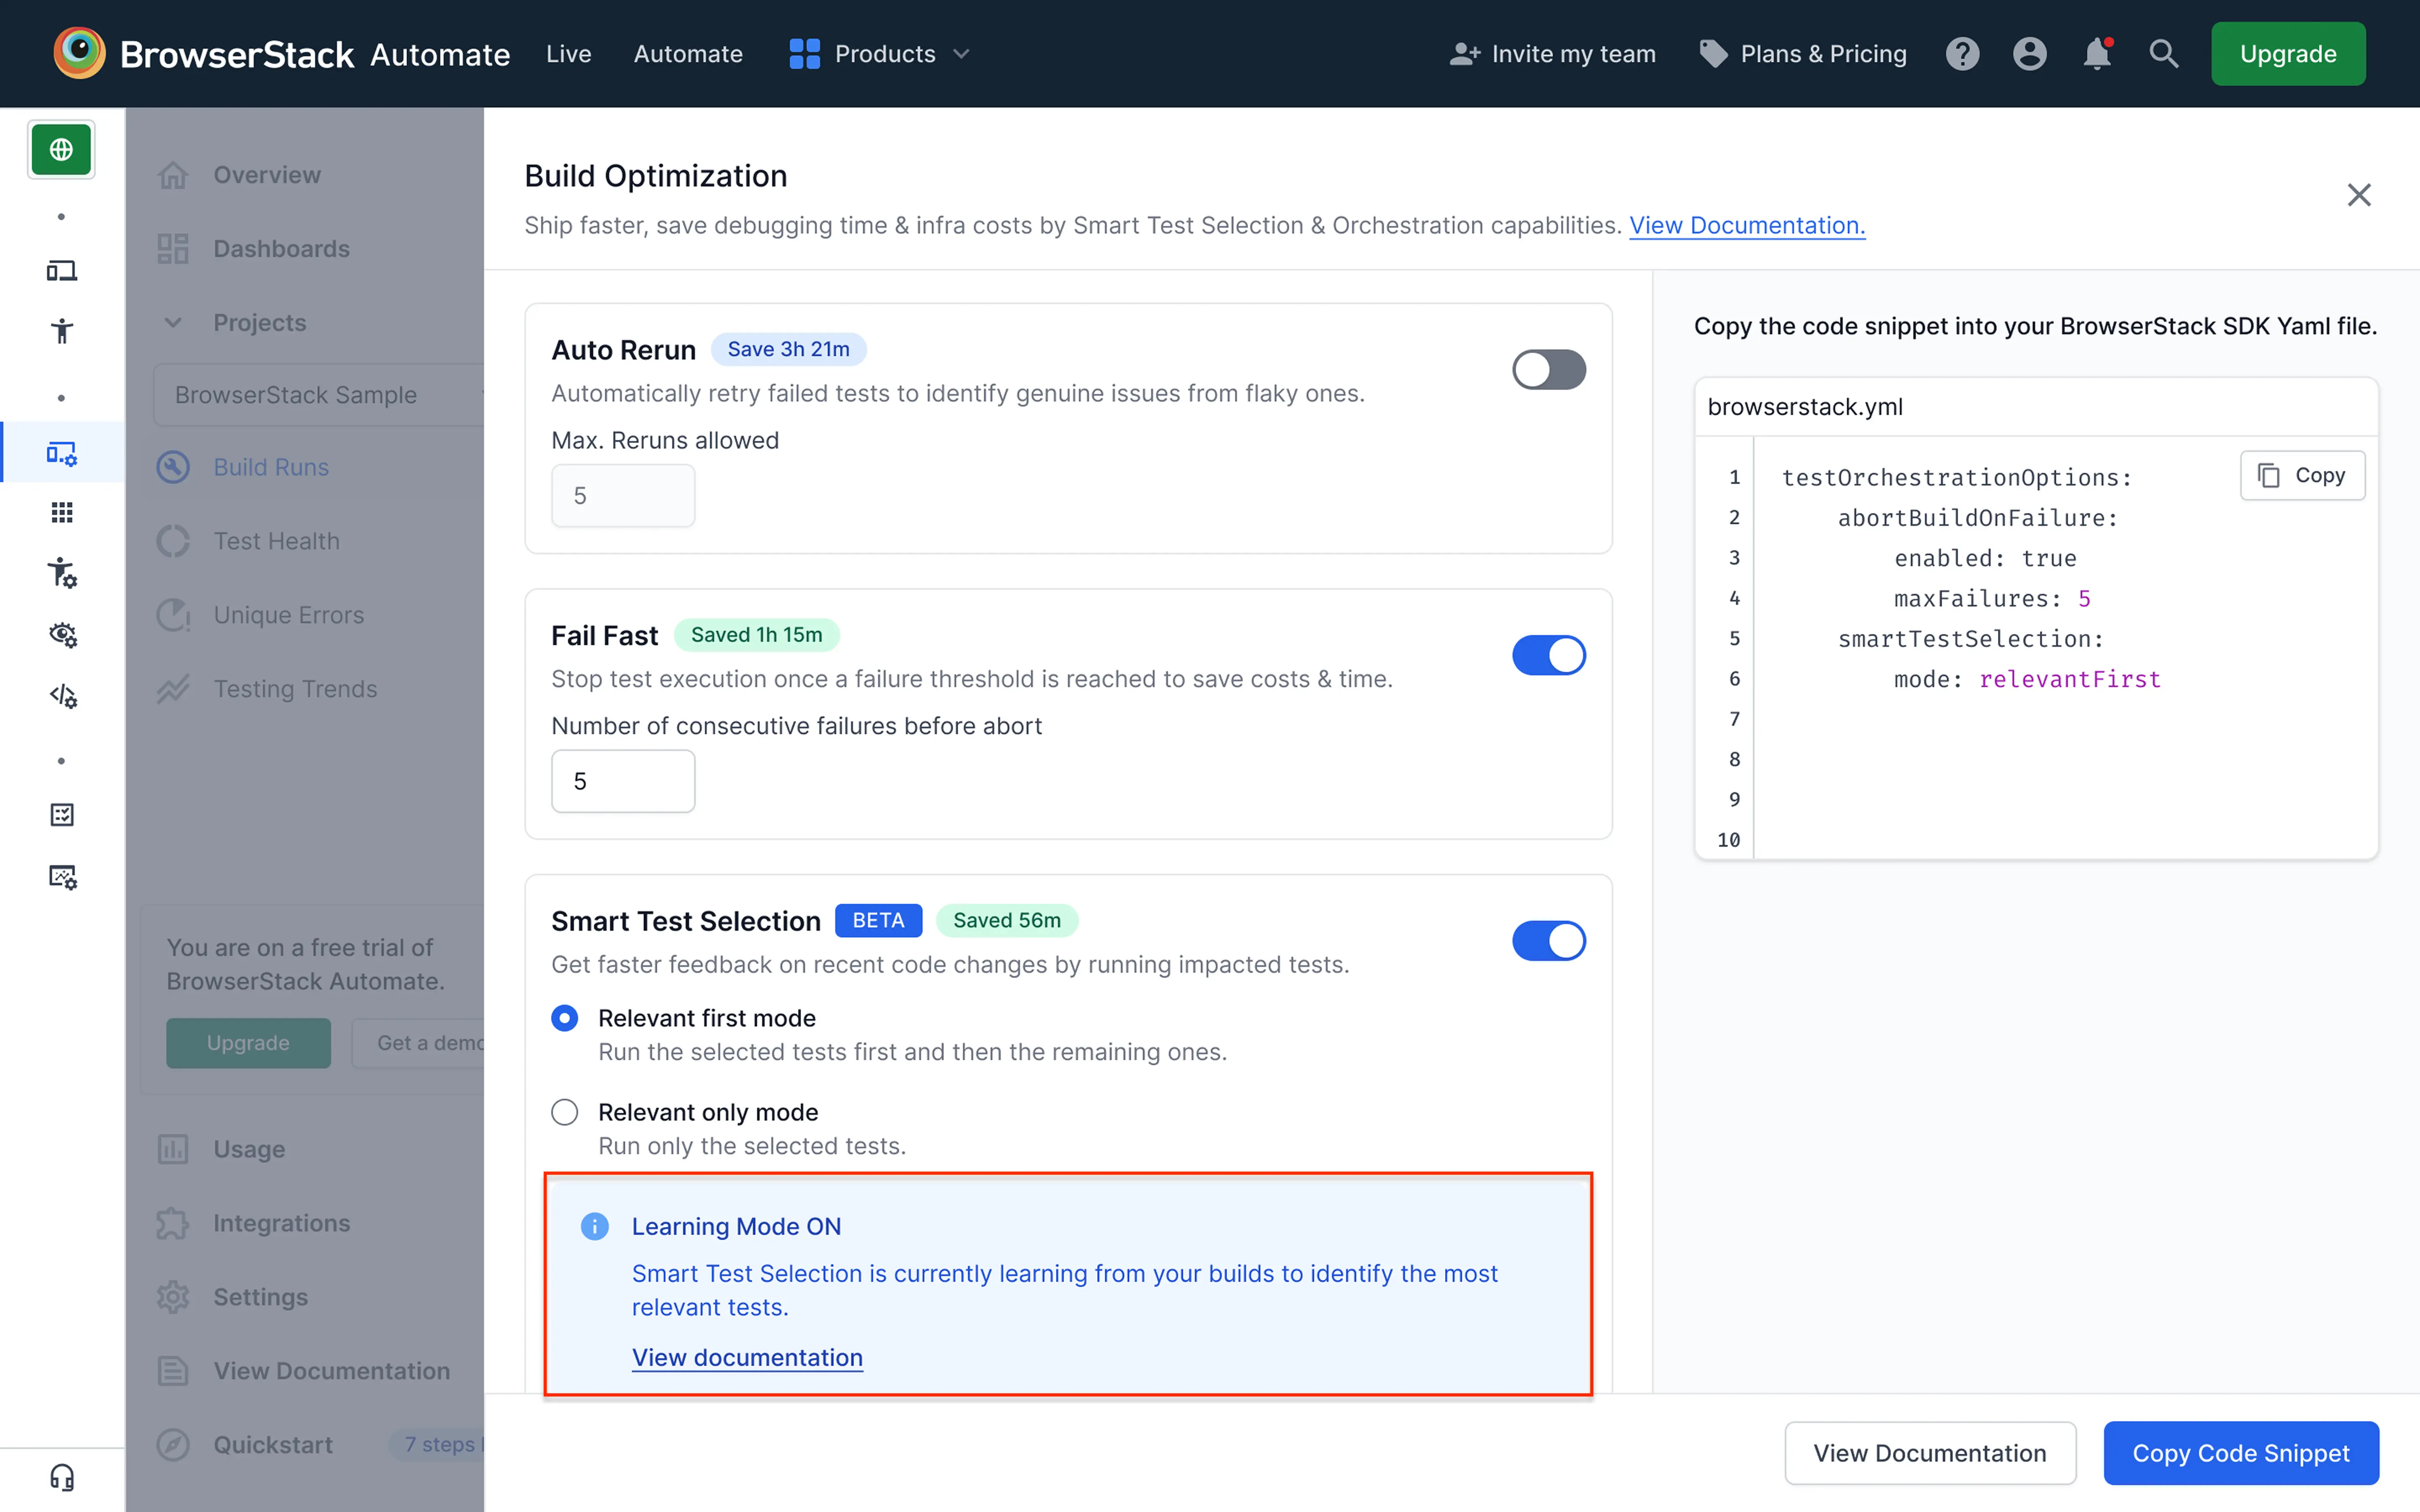This screenshot has width=2420, height=1512.
Task: Click the search magnifier icon
Action: click(2164, 54)
